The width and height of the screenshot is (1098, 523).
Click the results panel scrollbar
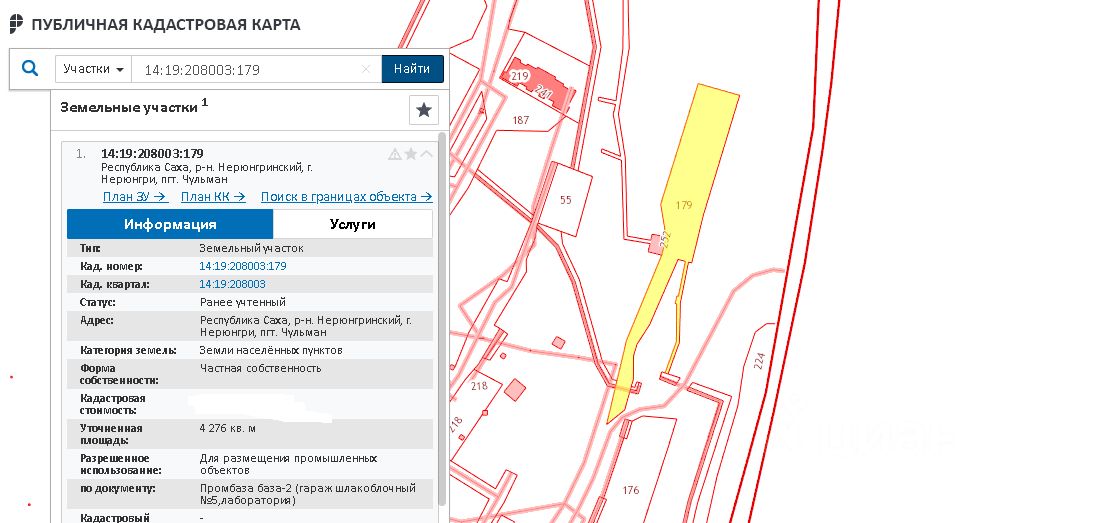pyautogui.click(x=442, y=319)
